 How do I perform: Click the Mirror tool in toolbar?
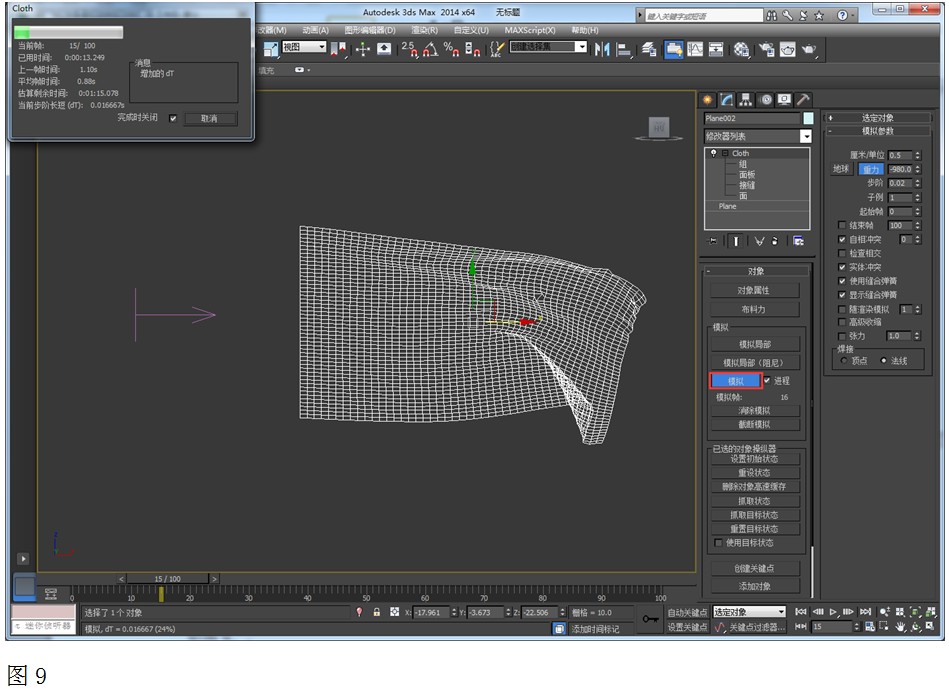(x=602, y=49)
